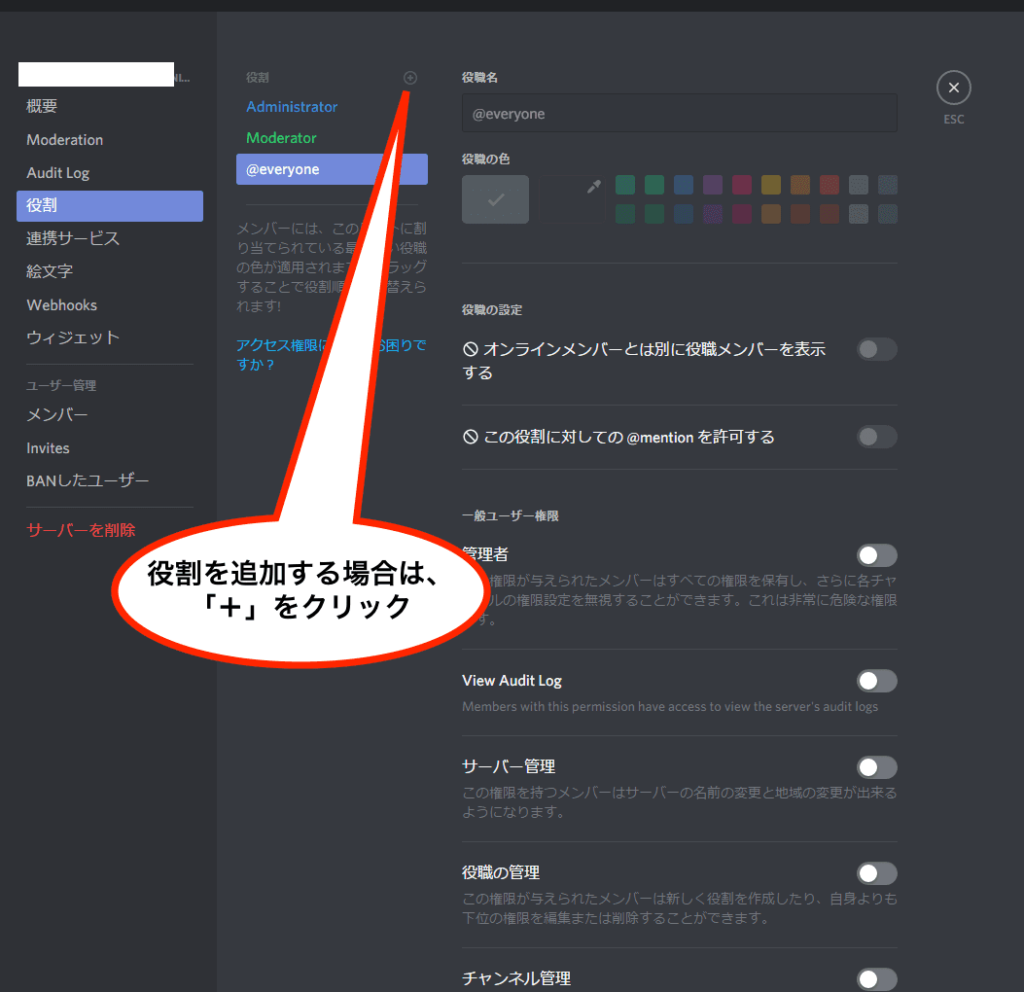Select the Administrator role in list
This screenshot has height=992, width=1024.
292,107
